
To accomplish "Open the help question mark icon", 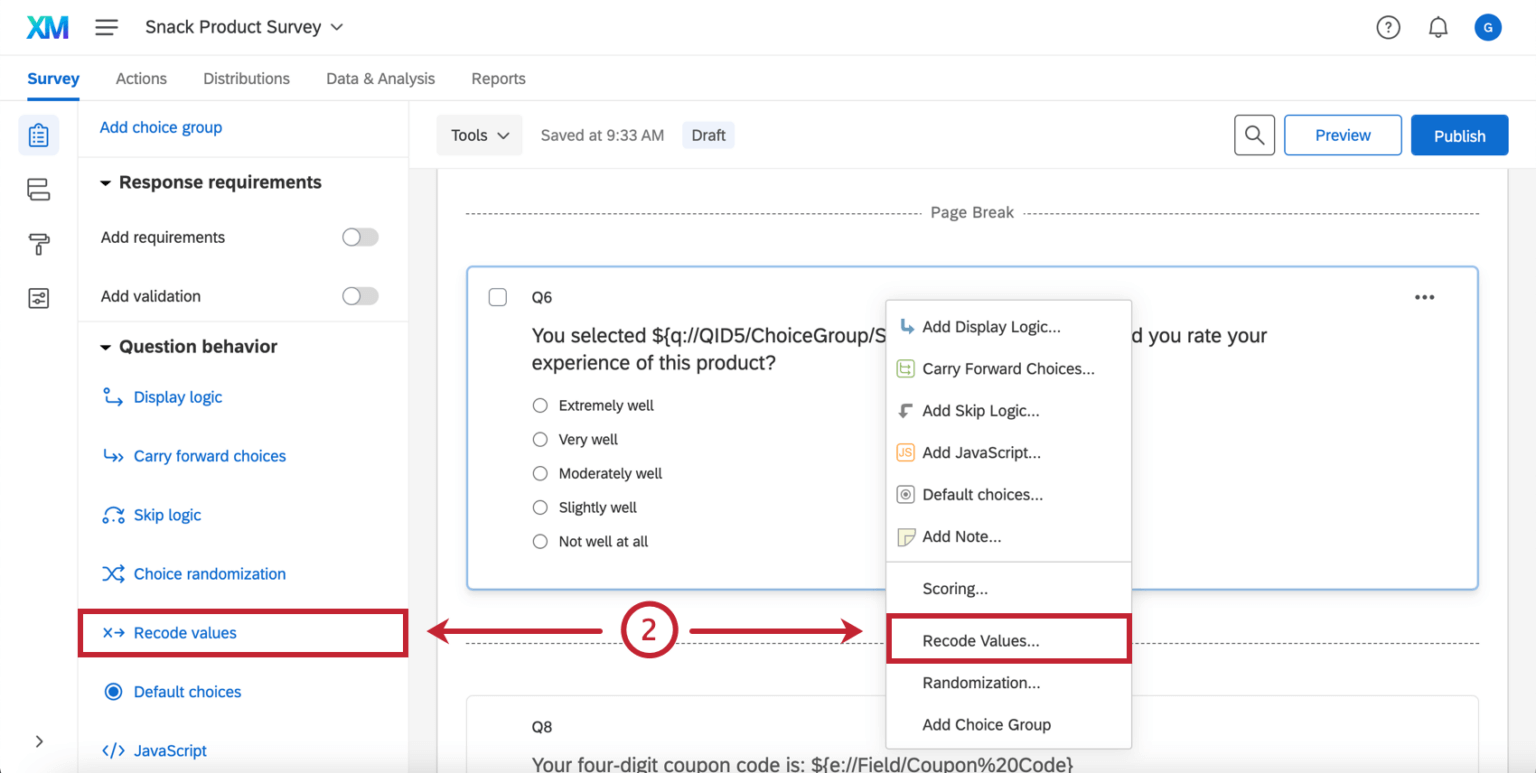I will click(1388, 28).
